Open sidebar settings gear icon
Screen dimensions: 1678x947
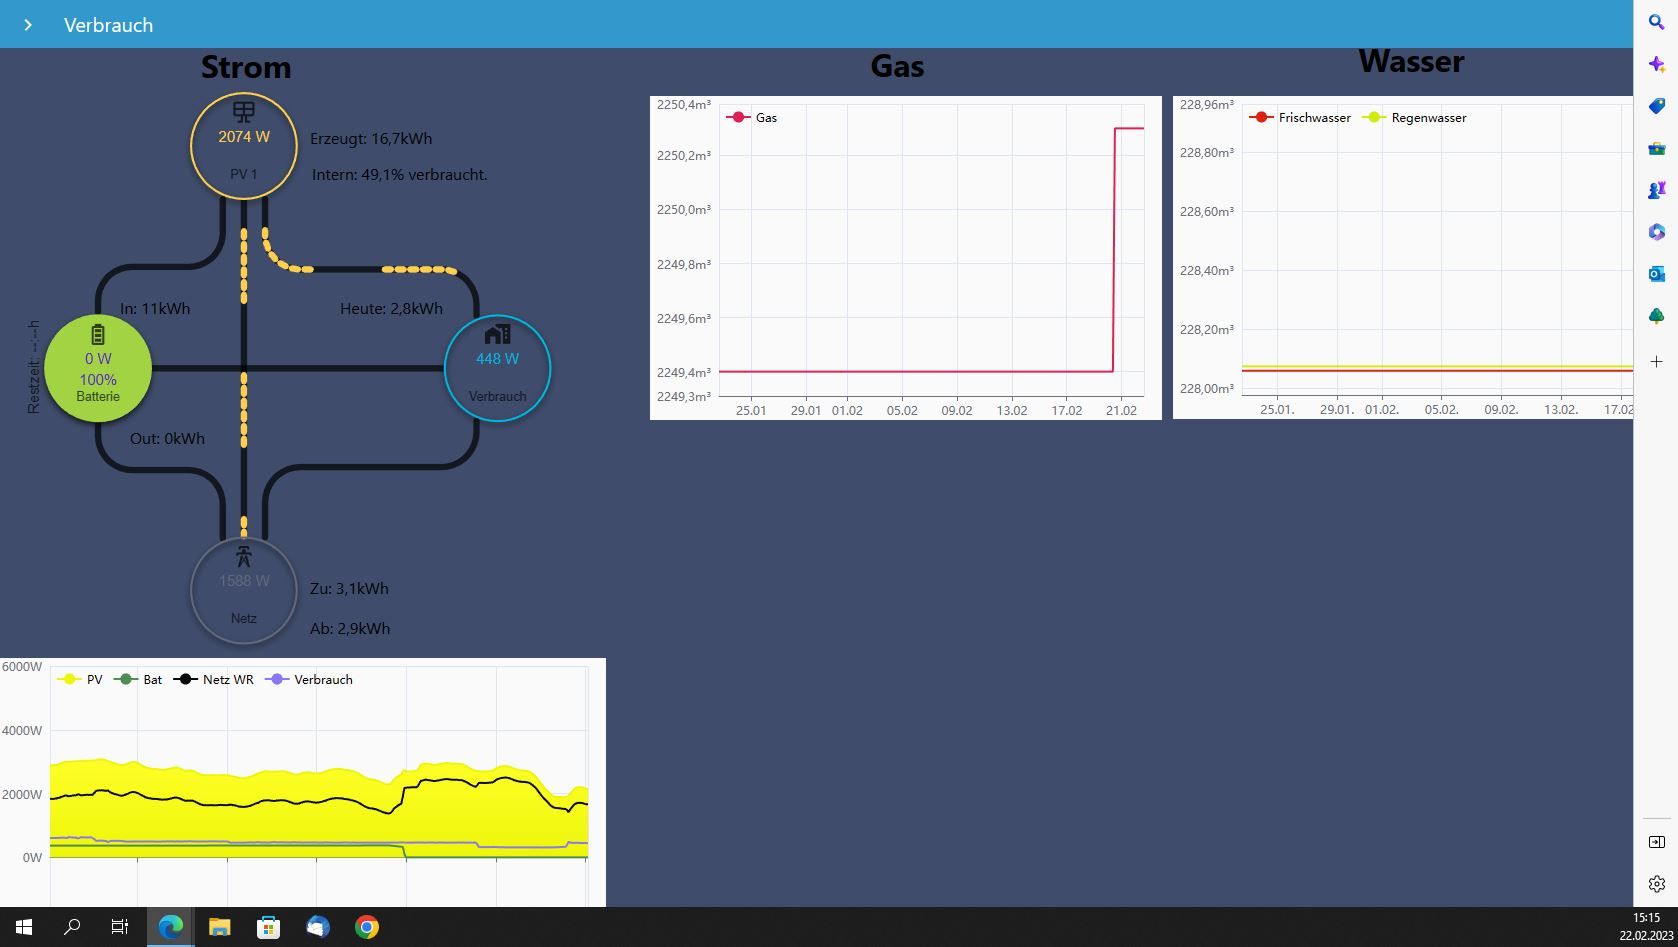[x=1656, y=884]
